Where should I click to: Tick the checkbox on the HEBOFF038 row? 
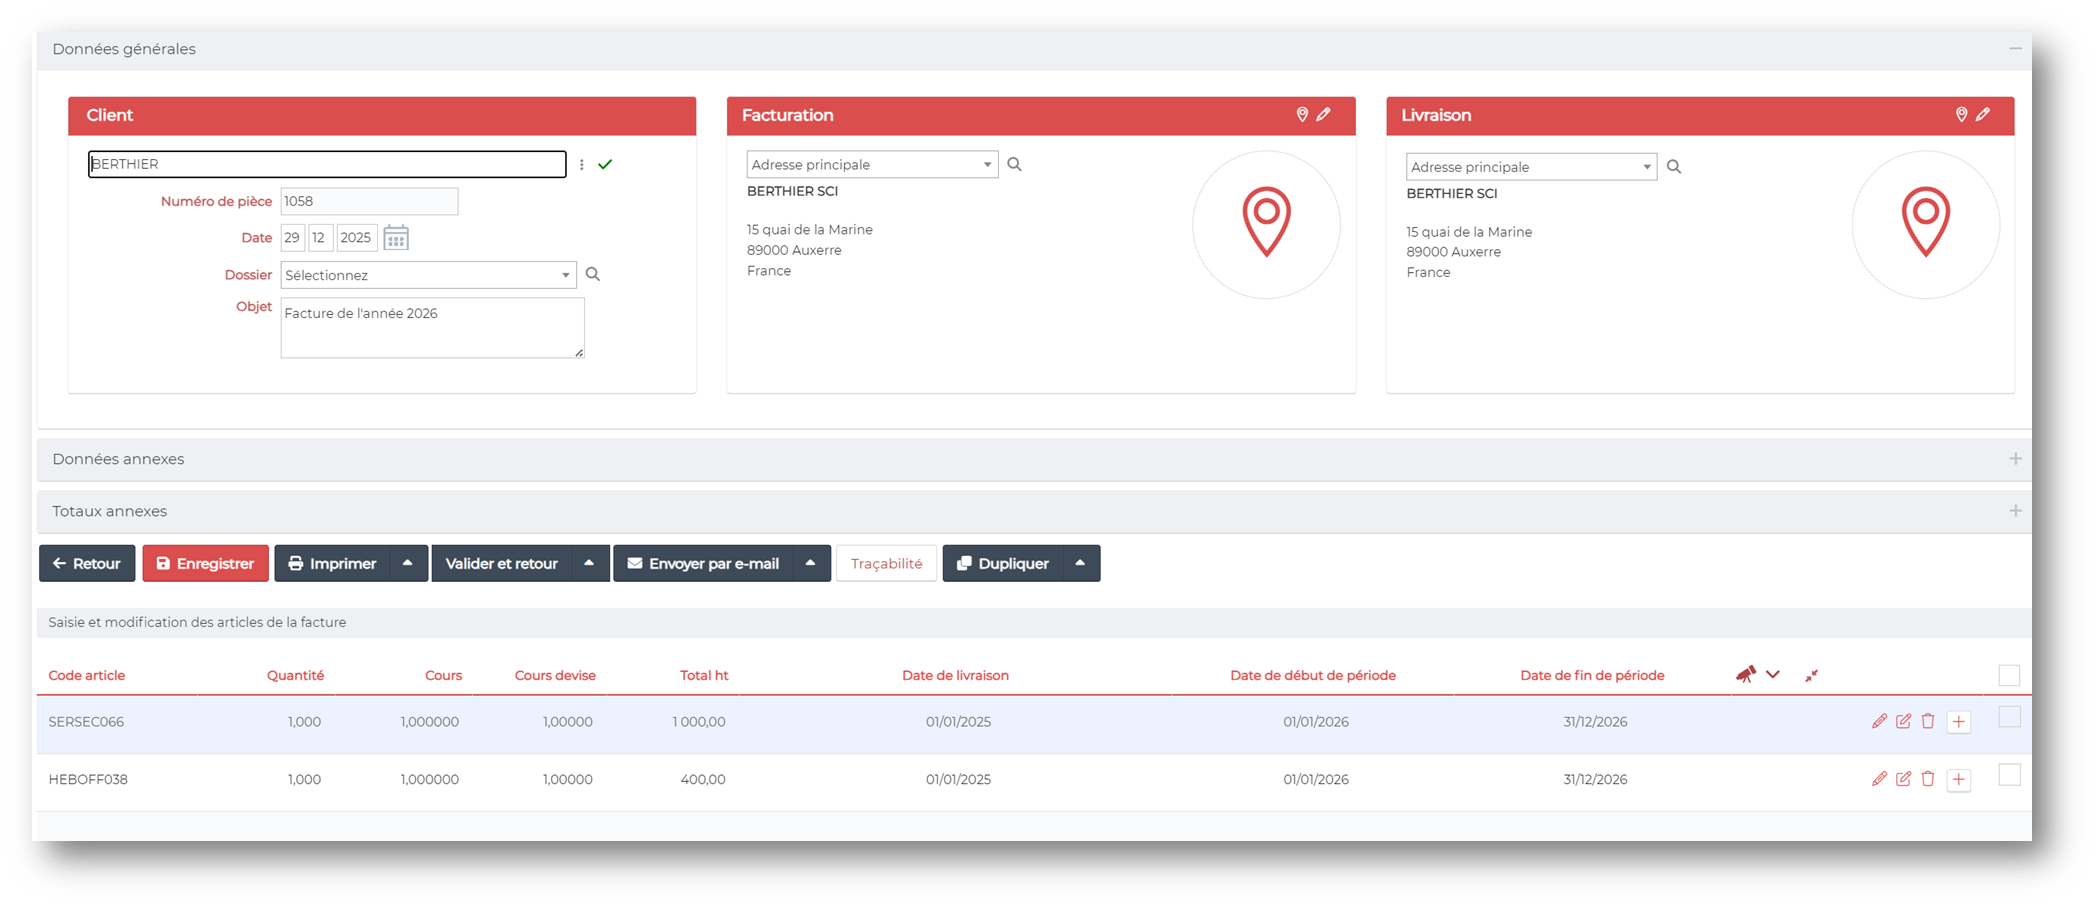[x=2009, y=775]
